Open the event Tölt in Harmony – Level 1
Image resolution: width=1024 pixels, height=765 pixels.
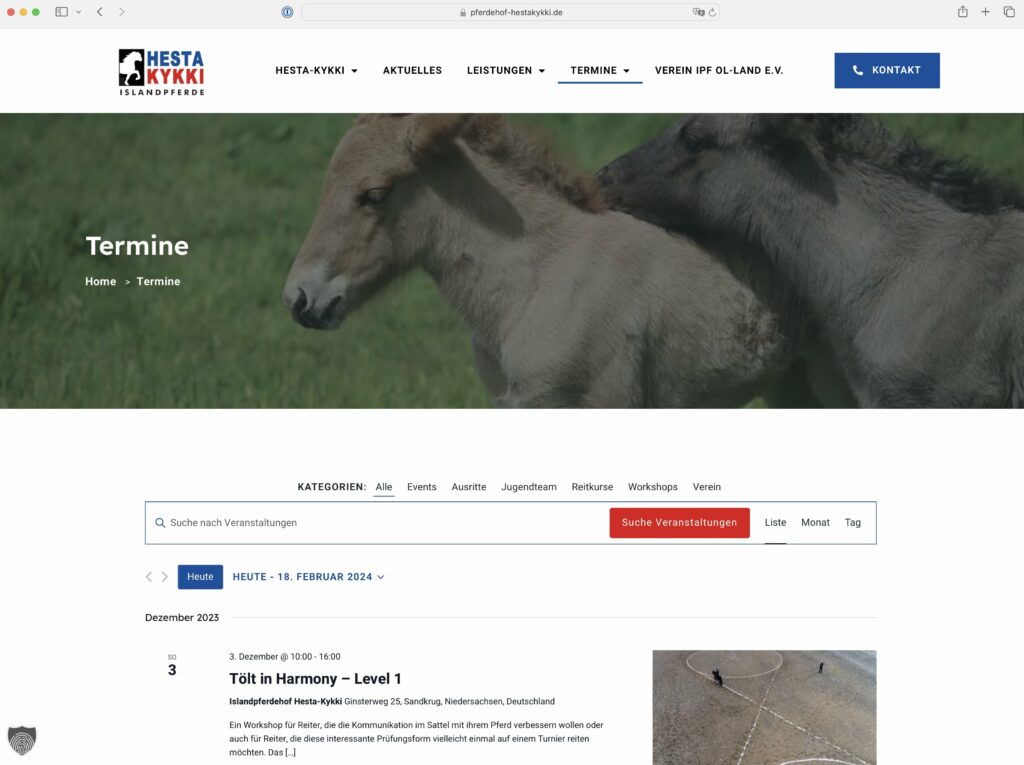coord(314,678)
